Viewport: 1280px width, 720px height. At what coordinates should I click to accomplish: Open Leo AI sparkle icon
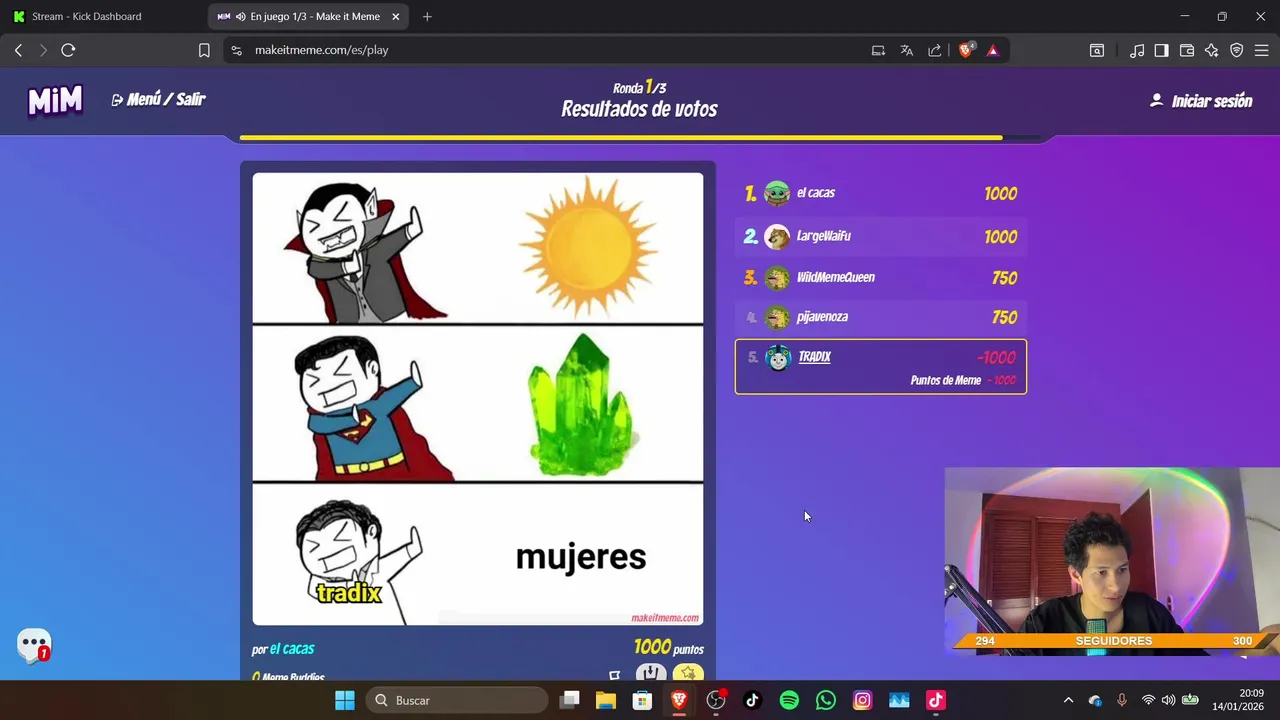pos(1212,50)
